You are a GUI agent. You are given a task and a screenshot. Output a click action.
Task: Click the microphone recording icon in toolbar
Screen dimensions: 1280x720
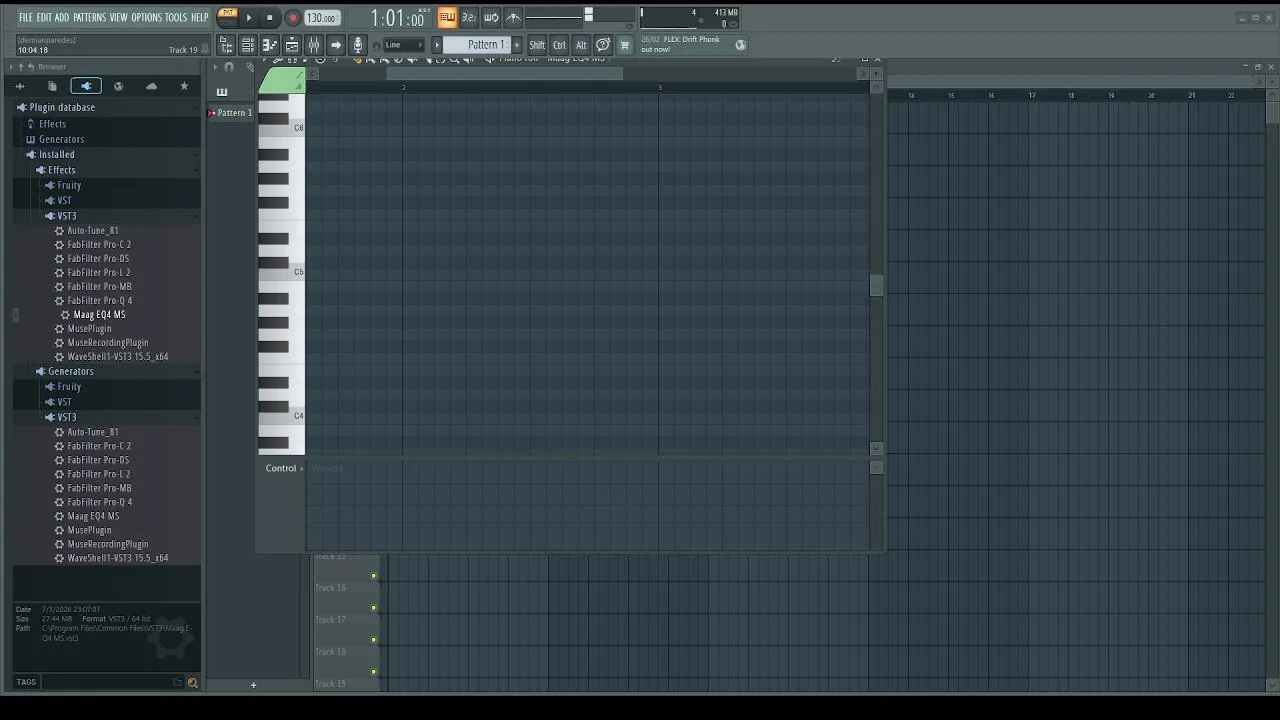[x=358, y=45]
